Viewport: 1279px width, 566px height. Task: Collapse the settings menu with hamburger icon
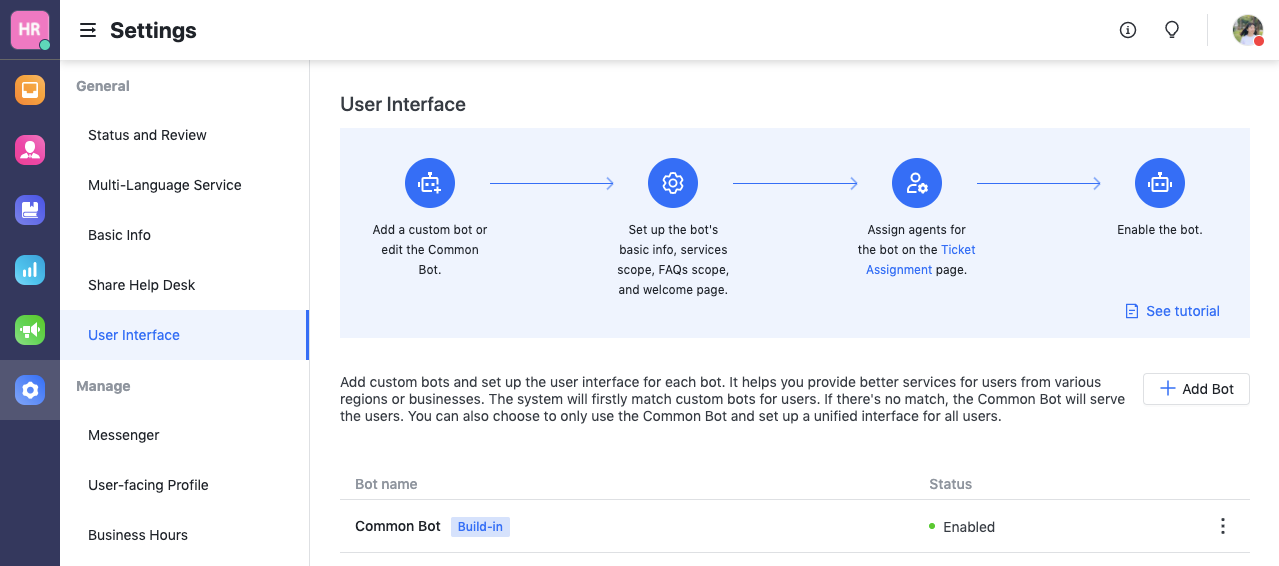[x=88, y=31]
